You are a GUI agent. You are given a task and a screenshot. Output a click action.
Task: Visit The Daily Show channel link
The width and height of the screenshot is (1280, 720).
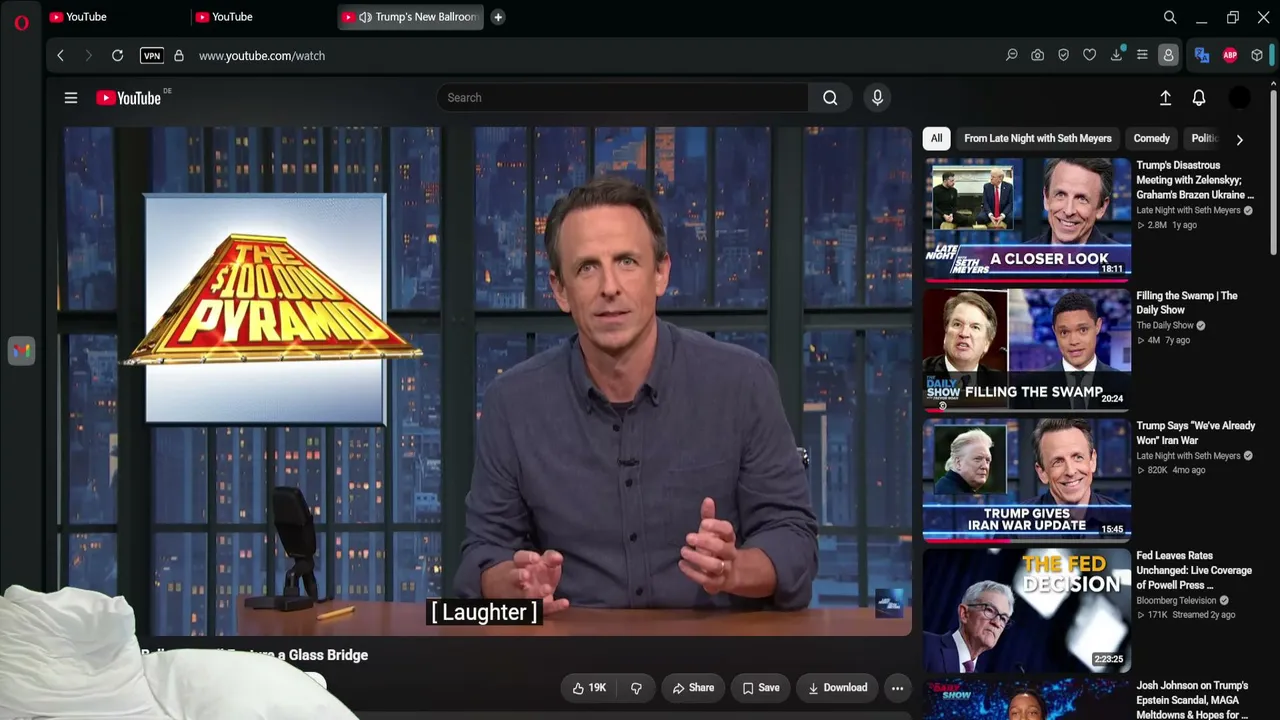(1165, 325)
